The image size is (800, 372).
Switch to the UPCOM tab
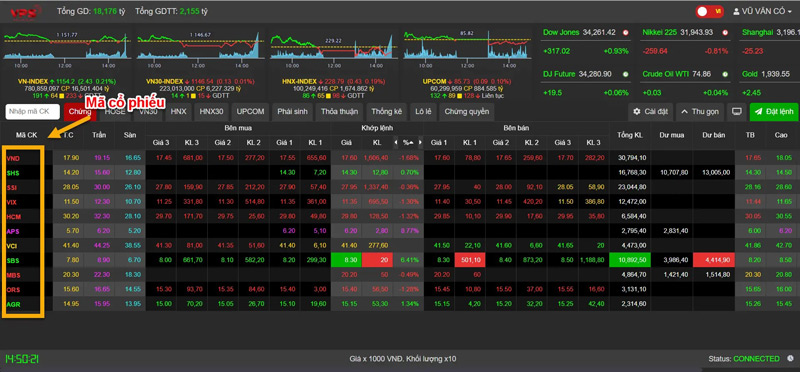(x=250, y=112)
